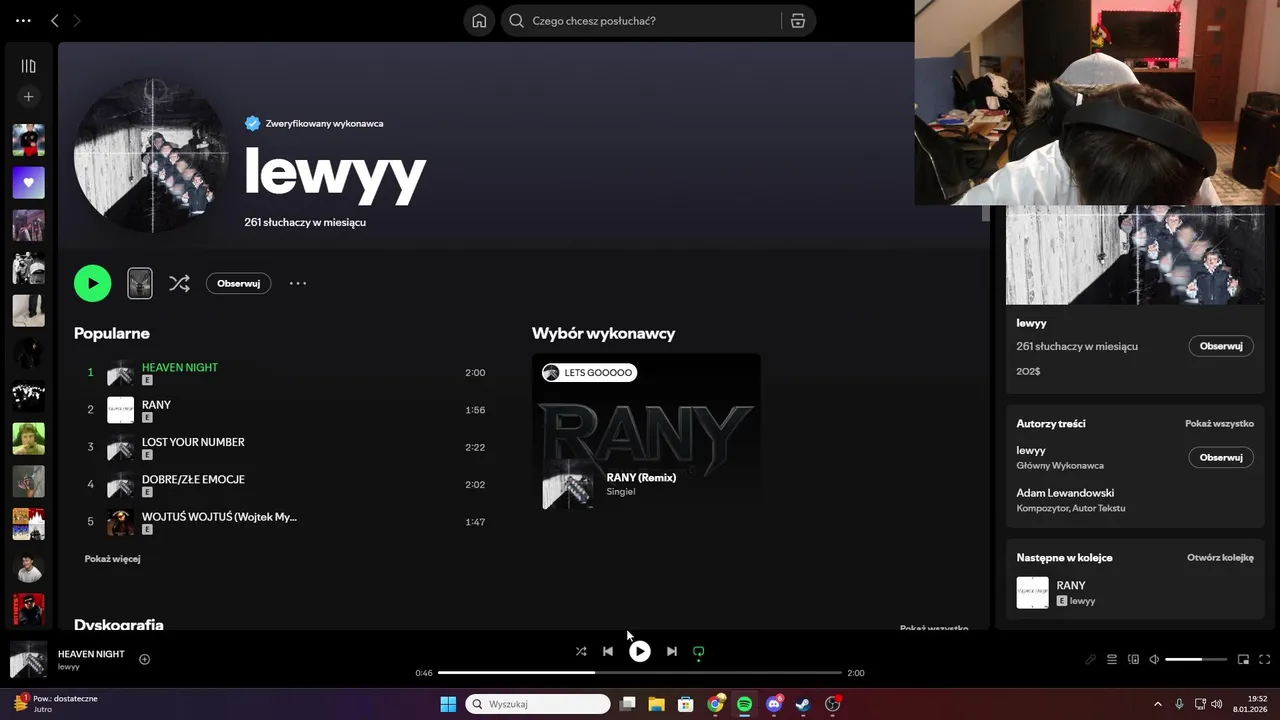Open system volume tray icon
Screen dimensions: 1280x720
pos(1217,704)
